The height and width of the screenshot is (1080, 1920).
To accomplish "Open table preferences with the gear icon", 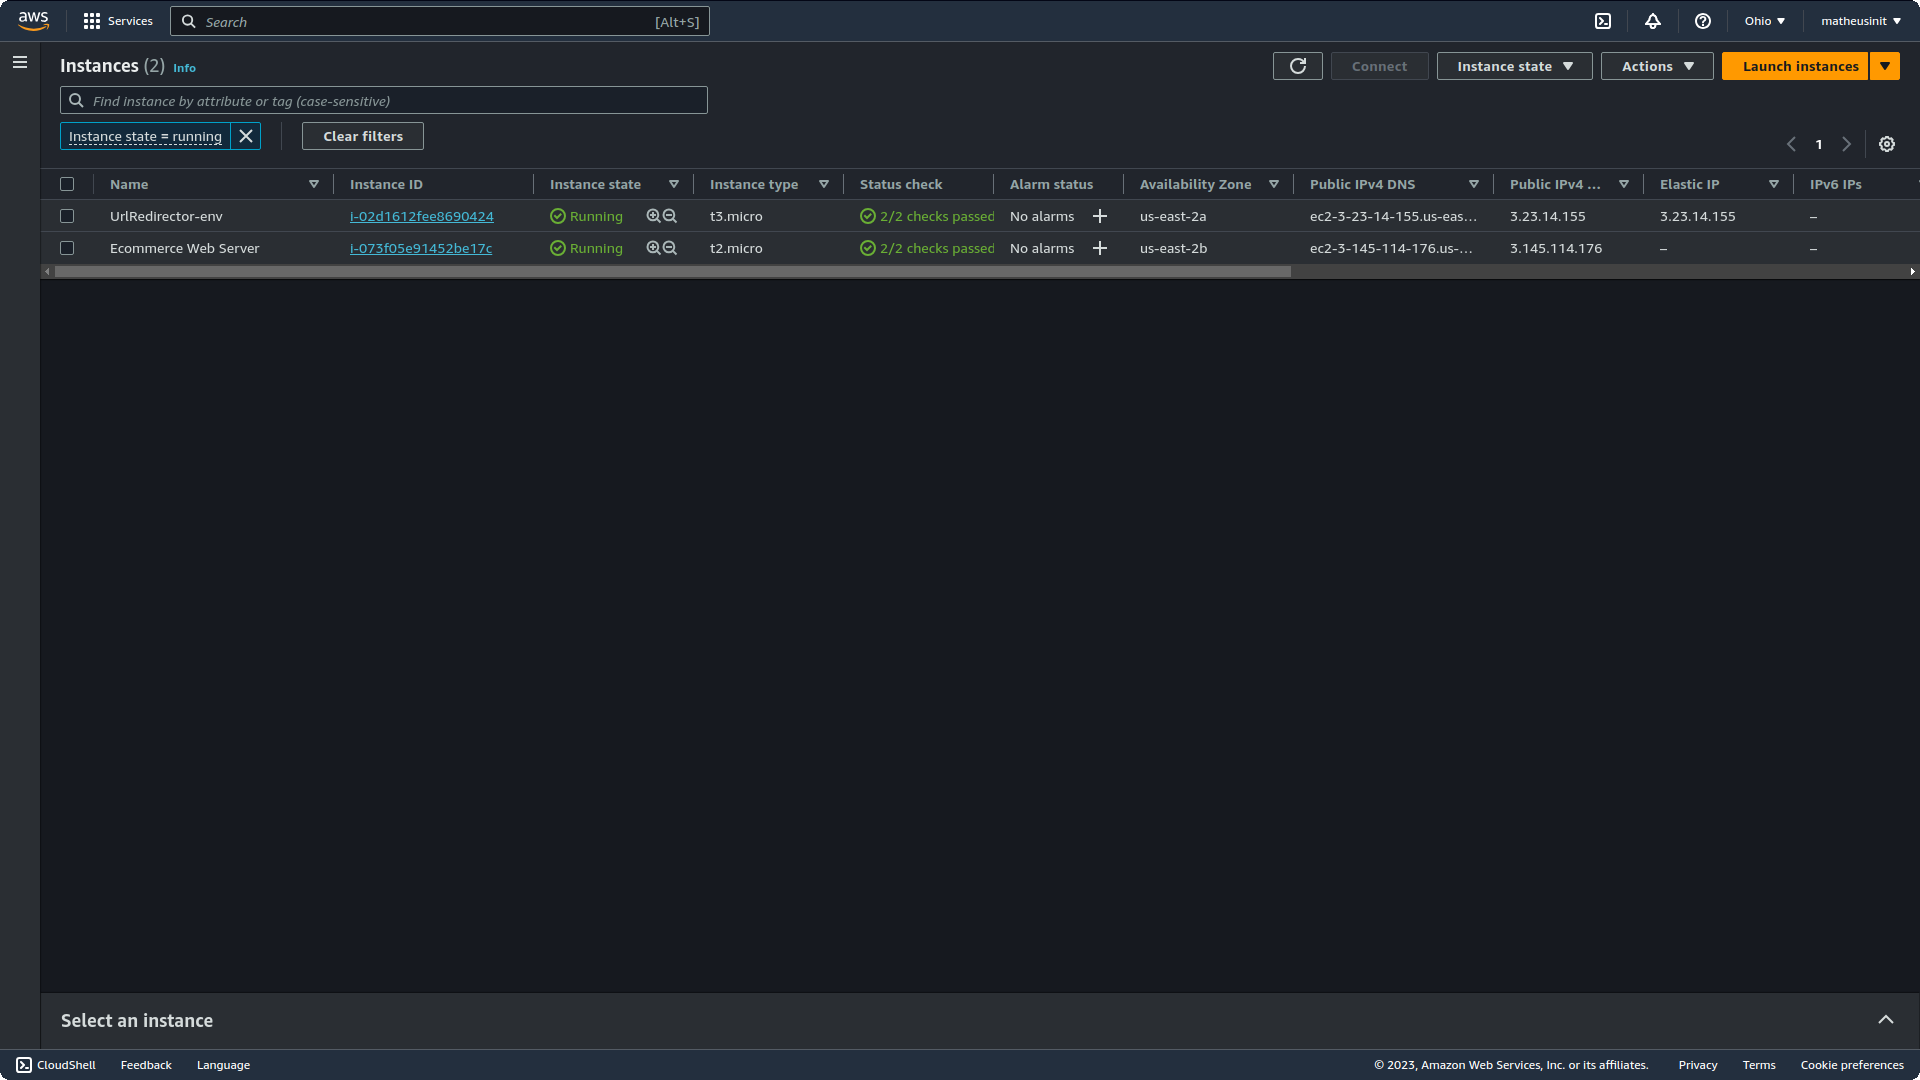I will click(x=1886, y=144).
